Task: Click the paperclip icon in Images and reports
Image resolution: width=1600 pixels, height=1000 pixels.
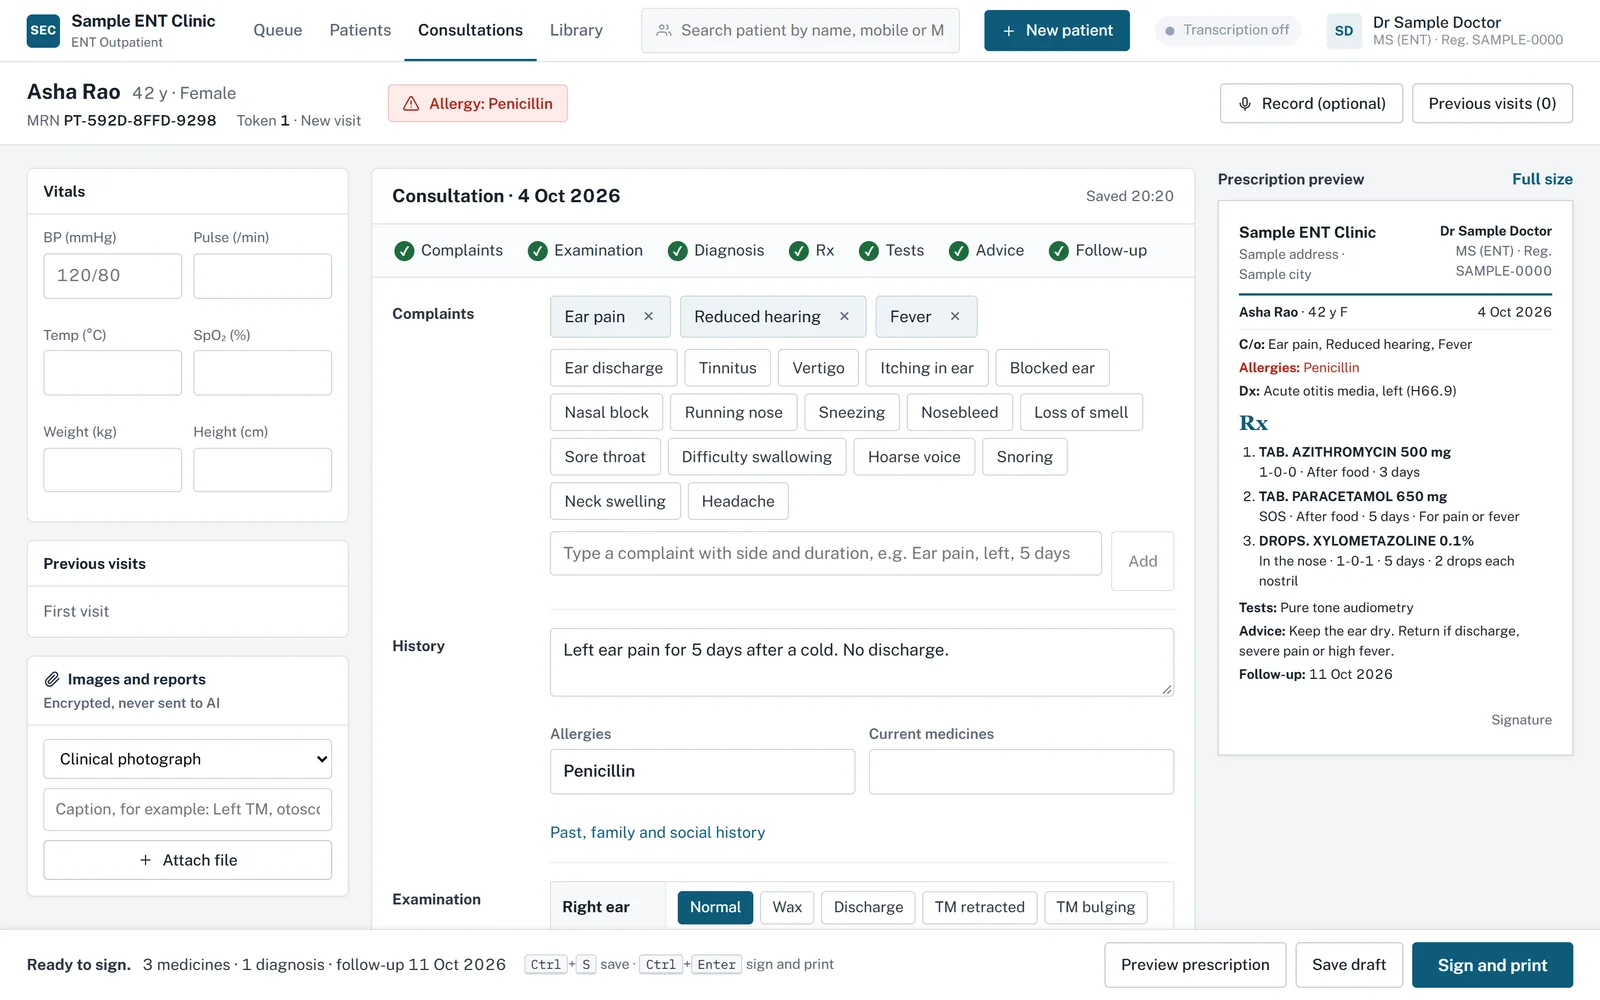Action: point(52,679)
